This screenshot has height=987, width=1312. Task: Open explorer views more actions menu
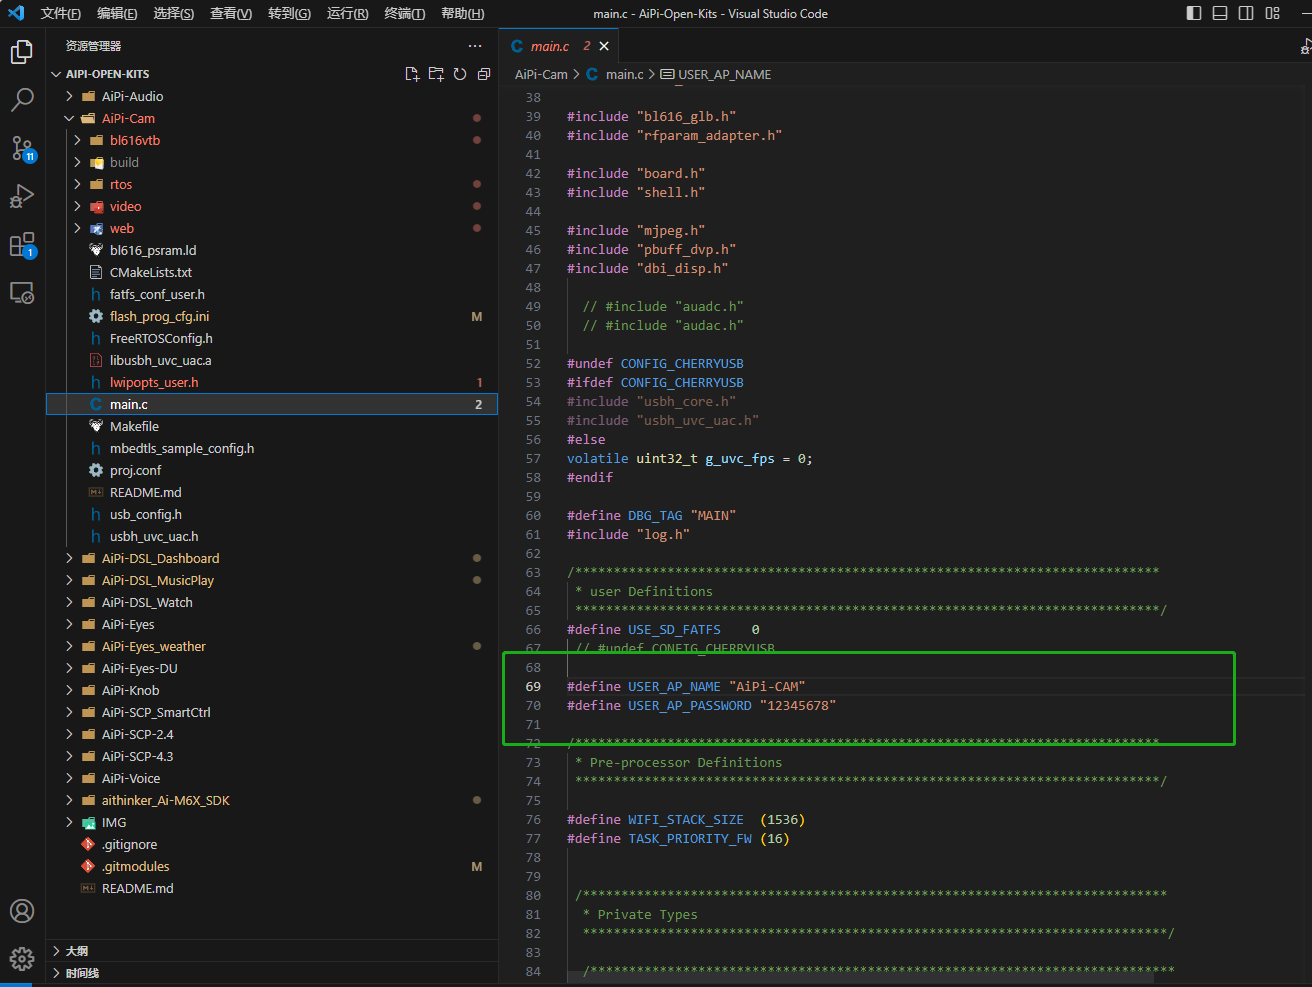click(475, 46)
